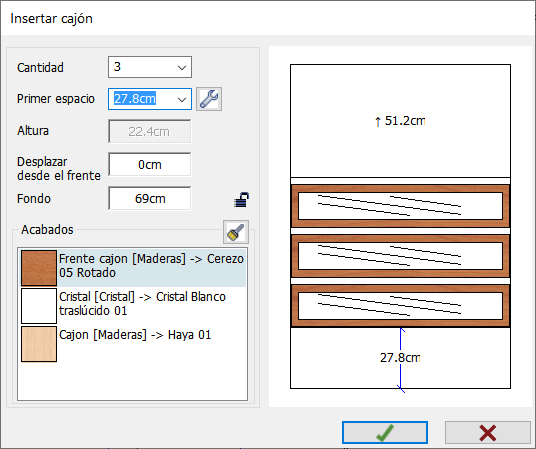The width and height of the screenshot is (536, 449).
Task: Select Cajon Haya 01 list entry
Action: tap(133, 344)
